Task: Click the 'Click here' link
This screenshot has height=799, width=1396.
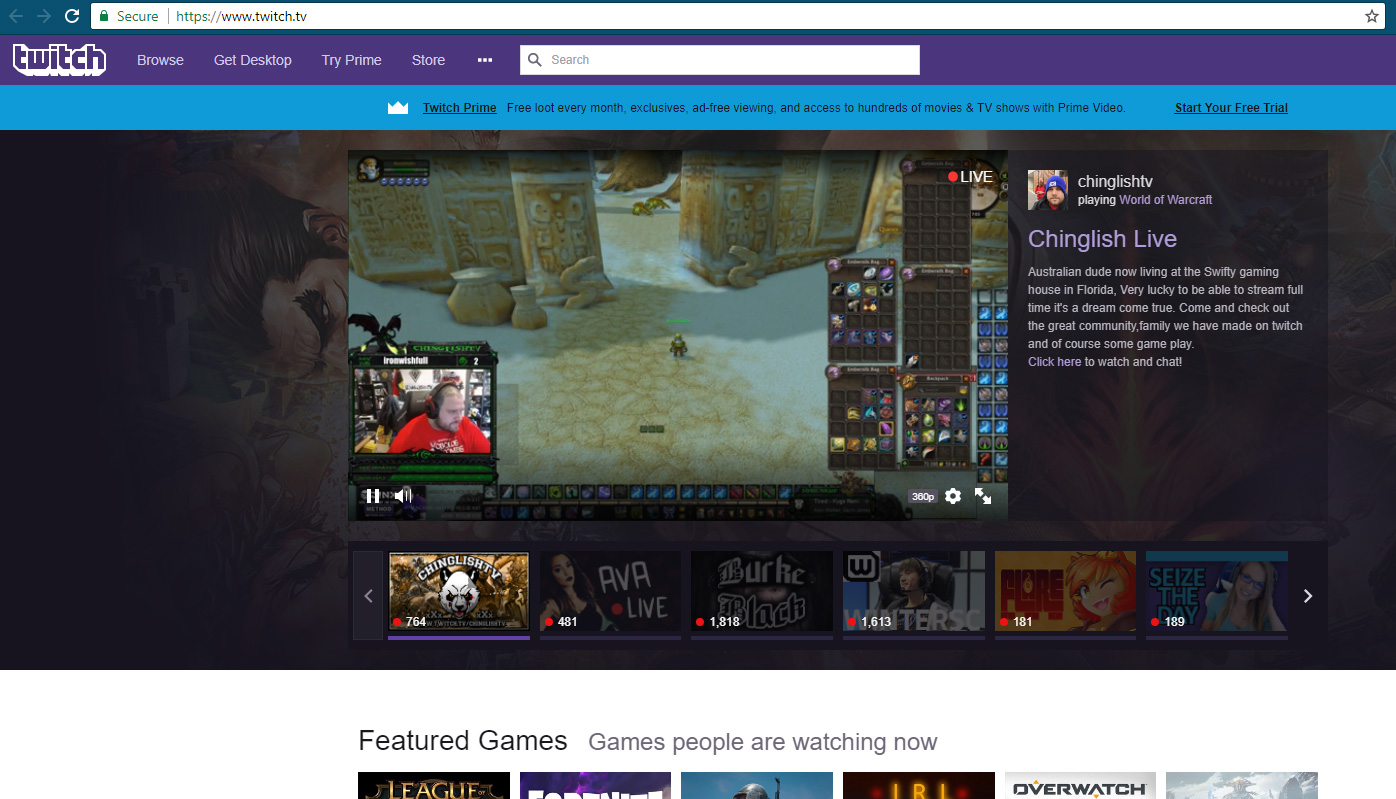Action: click(x=1054, y=362)
